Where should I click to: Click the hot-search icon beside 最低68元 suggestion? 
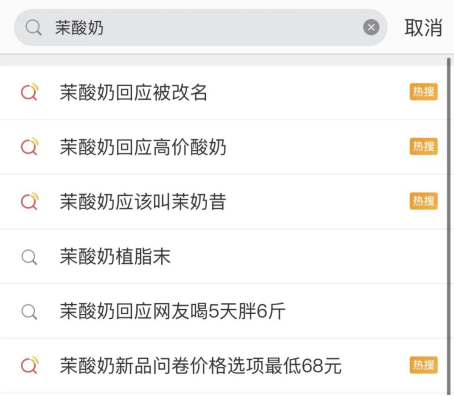(30, 365)
